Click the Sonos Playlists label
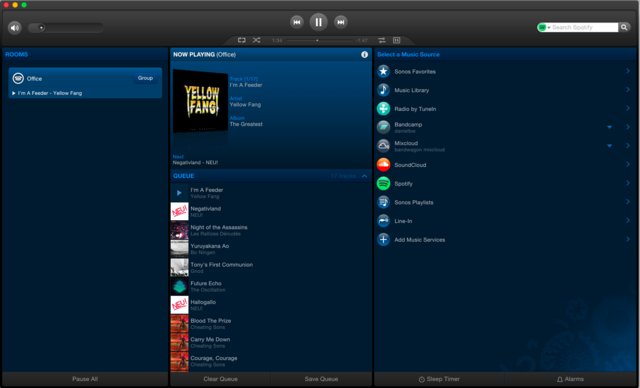640x388 pixels. pos(413,202)
